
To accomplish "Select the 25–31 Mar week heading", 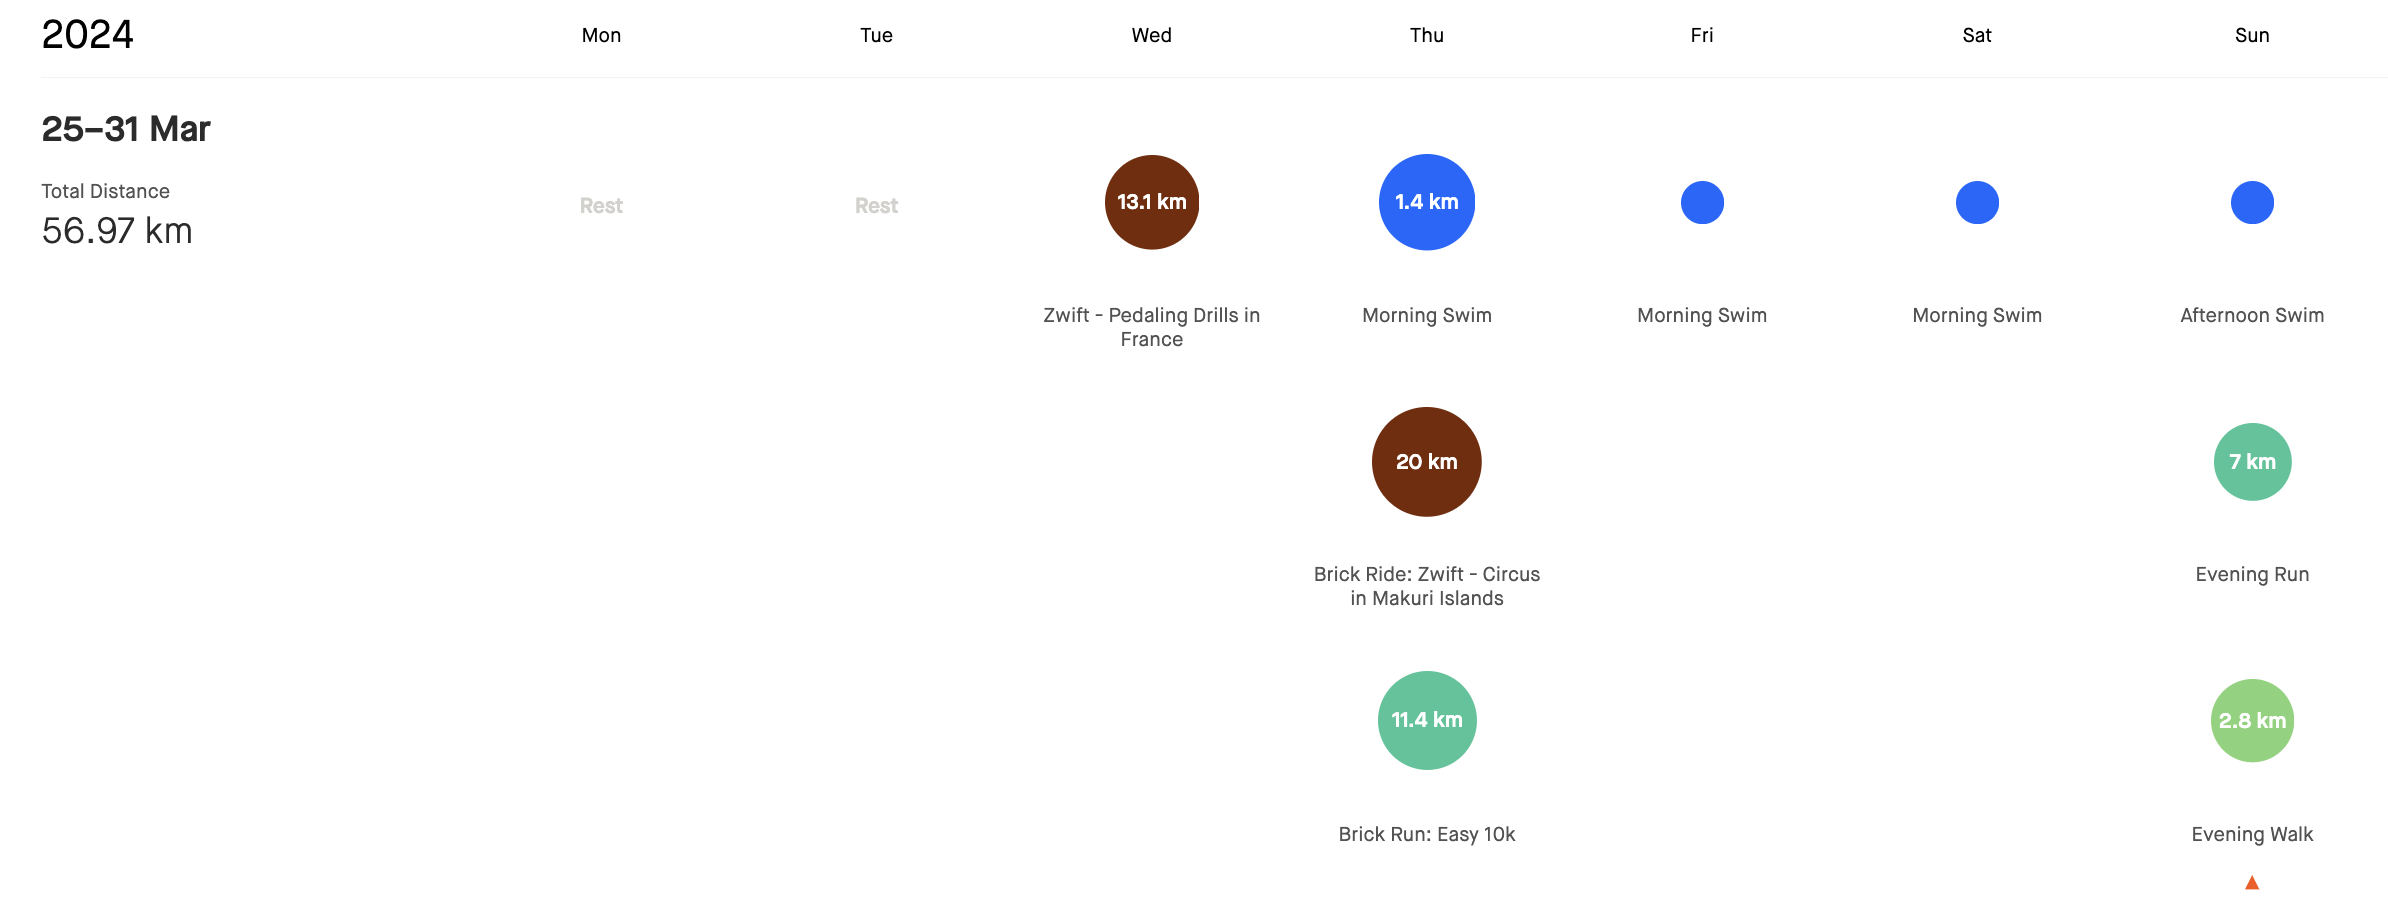I will pyautogui.click(x=126, y=129).
